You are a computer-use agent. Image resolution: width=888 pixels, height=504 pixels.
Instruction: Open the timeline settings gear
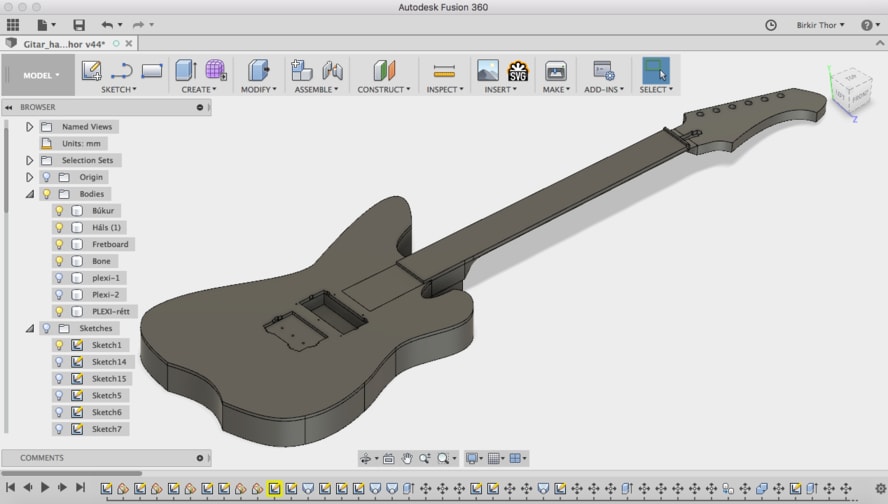(x=880, y=488)
